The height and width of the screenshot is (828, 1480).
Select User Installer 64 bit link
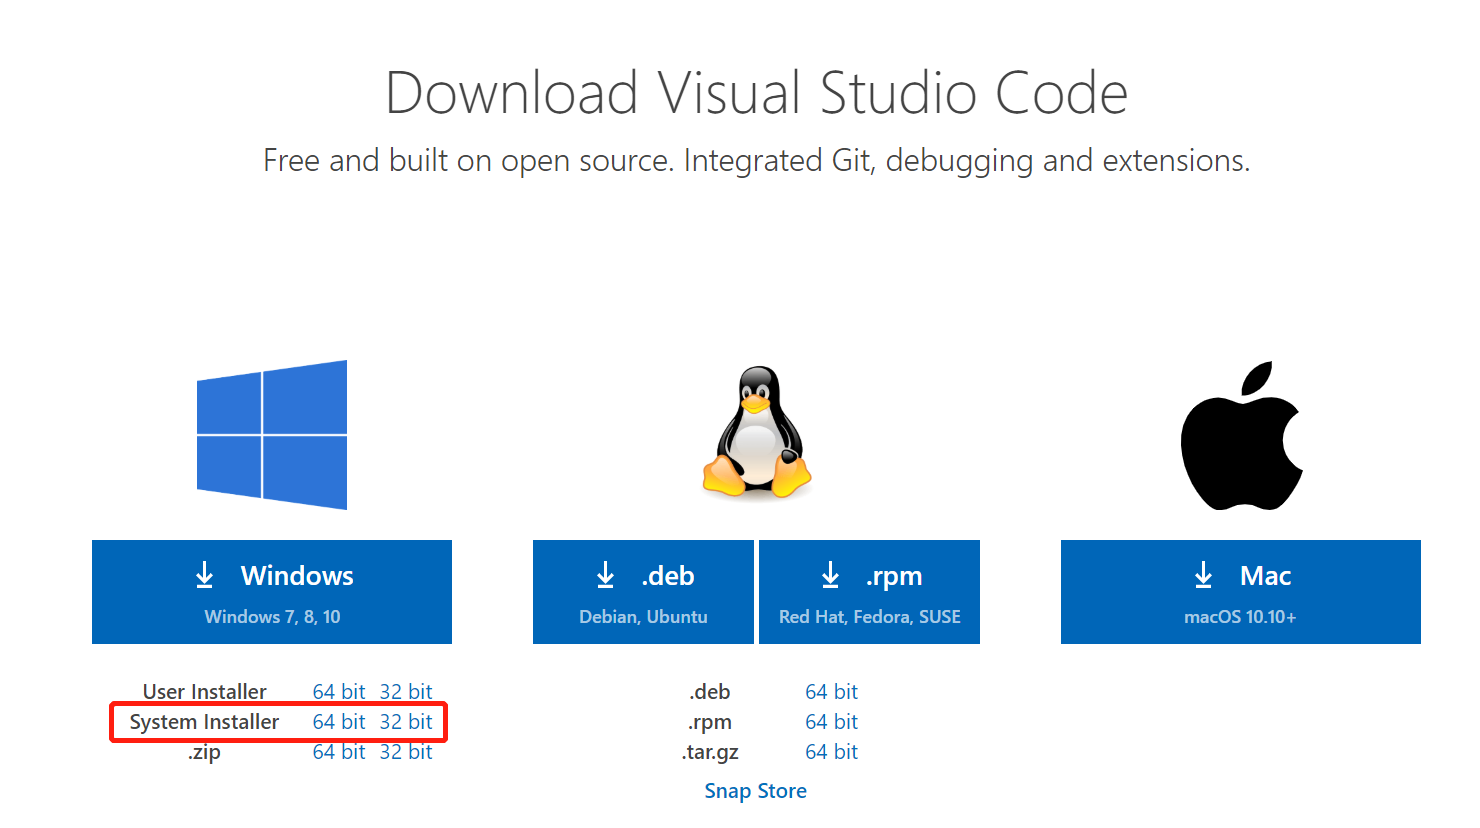point(339,692)
